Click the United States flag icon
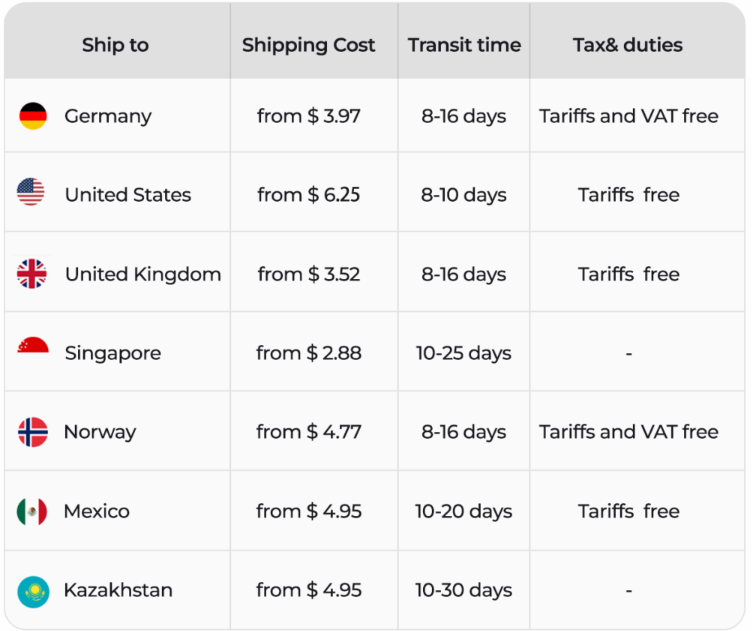752x631 pixels. pos(31,194)
